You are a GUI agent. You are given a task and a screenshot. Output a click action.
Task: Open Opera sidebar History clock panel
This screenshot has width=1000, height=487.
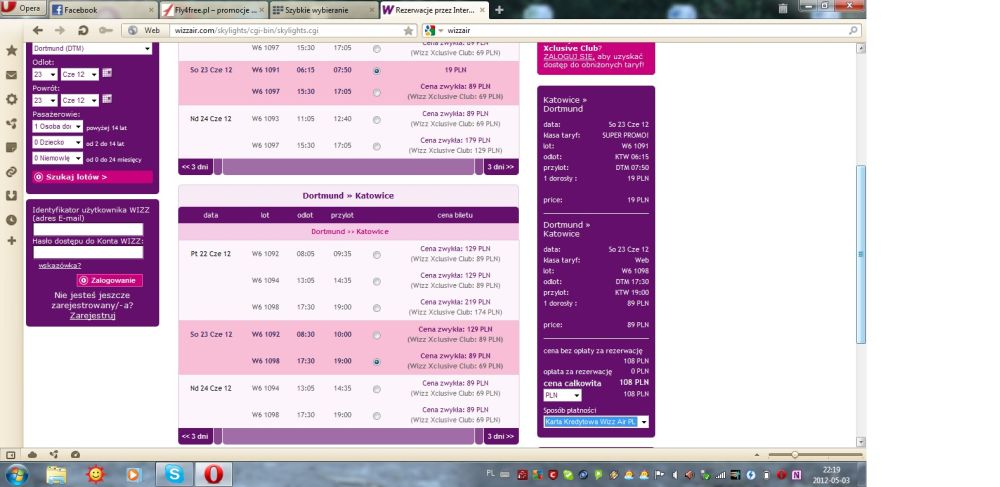click(x=11, y=220)
